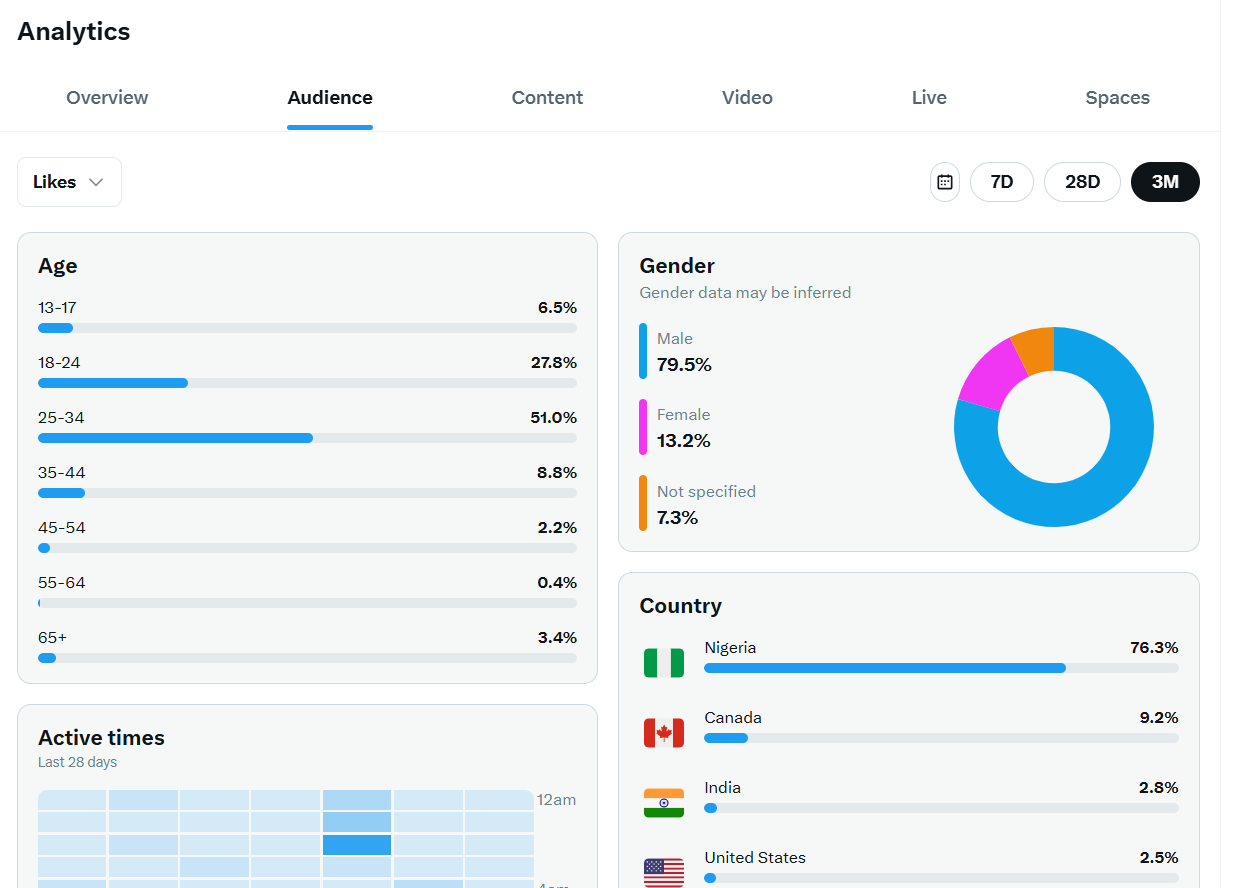Click the Canada flag icon

click(664, 733)
